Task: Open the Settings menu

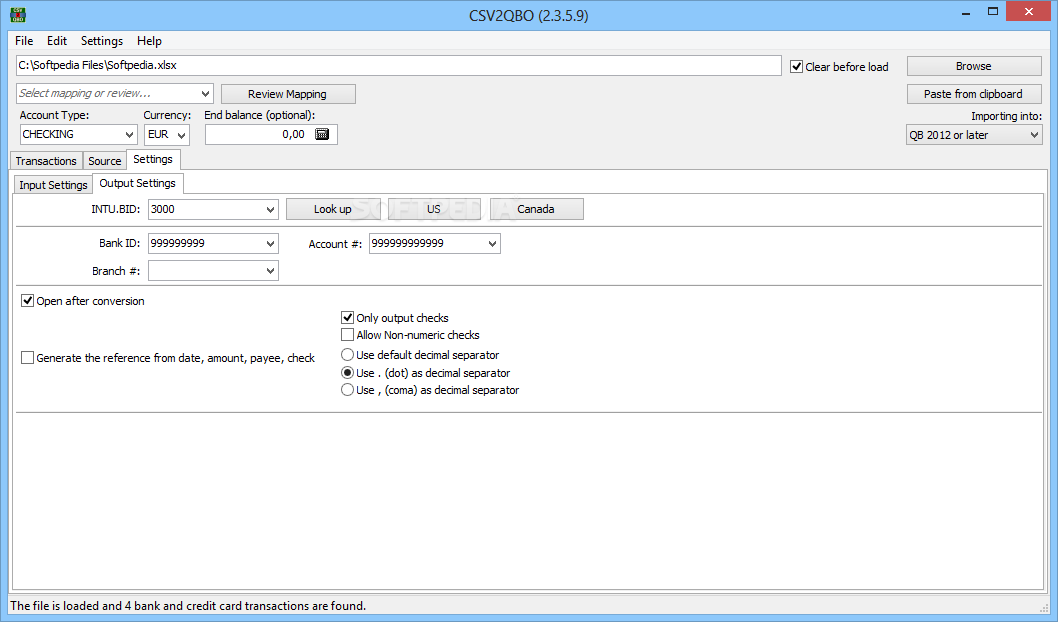Action: coord(102,41)
